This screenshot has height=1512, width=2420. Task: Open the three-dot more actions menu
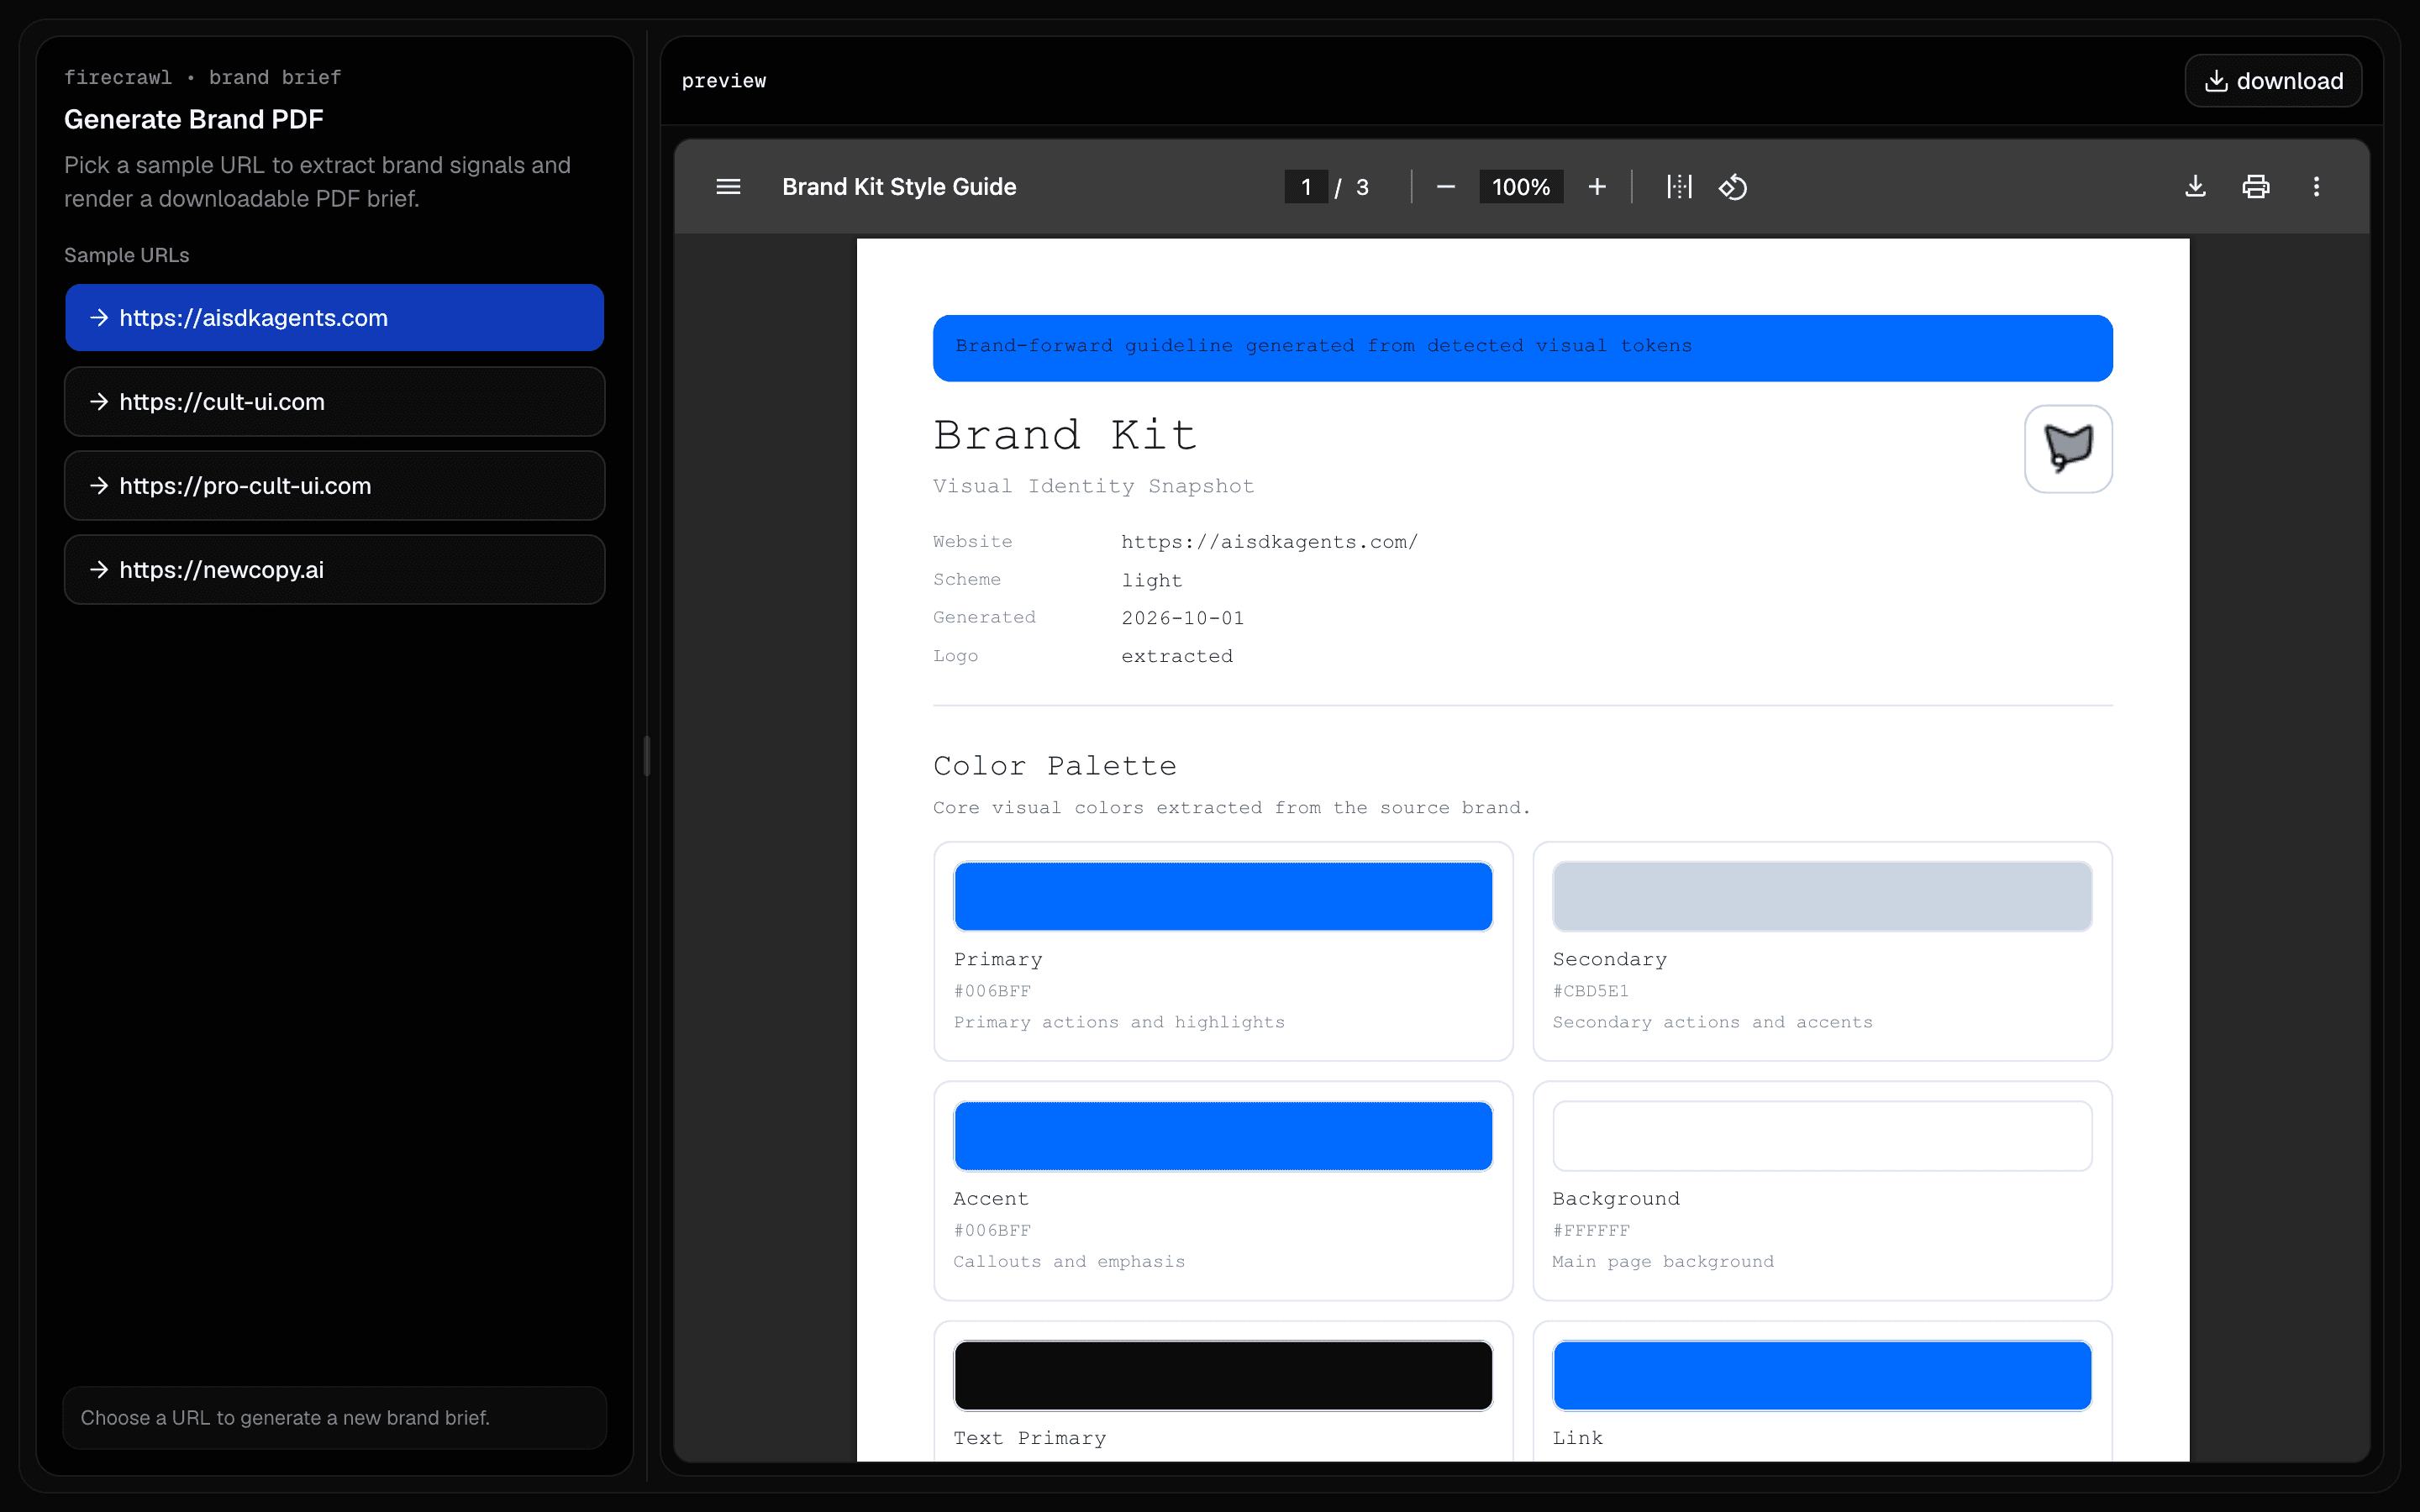pyautogui.click(x=2316, y=187)
